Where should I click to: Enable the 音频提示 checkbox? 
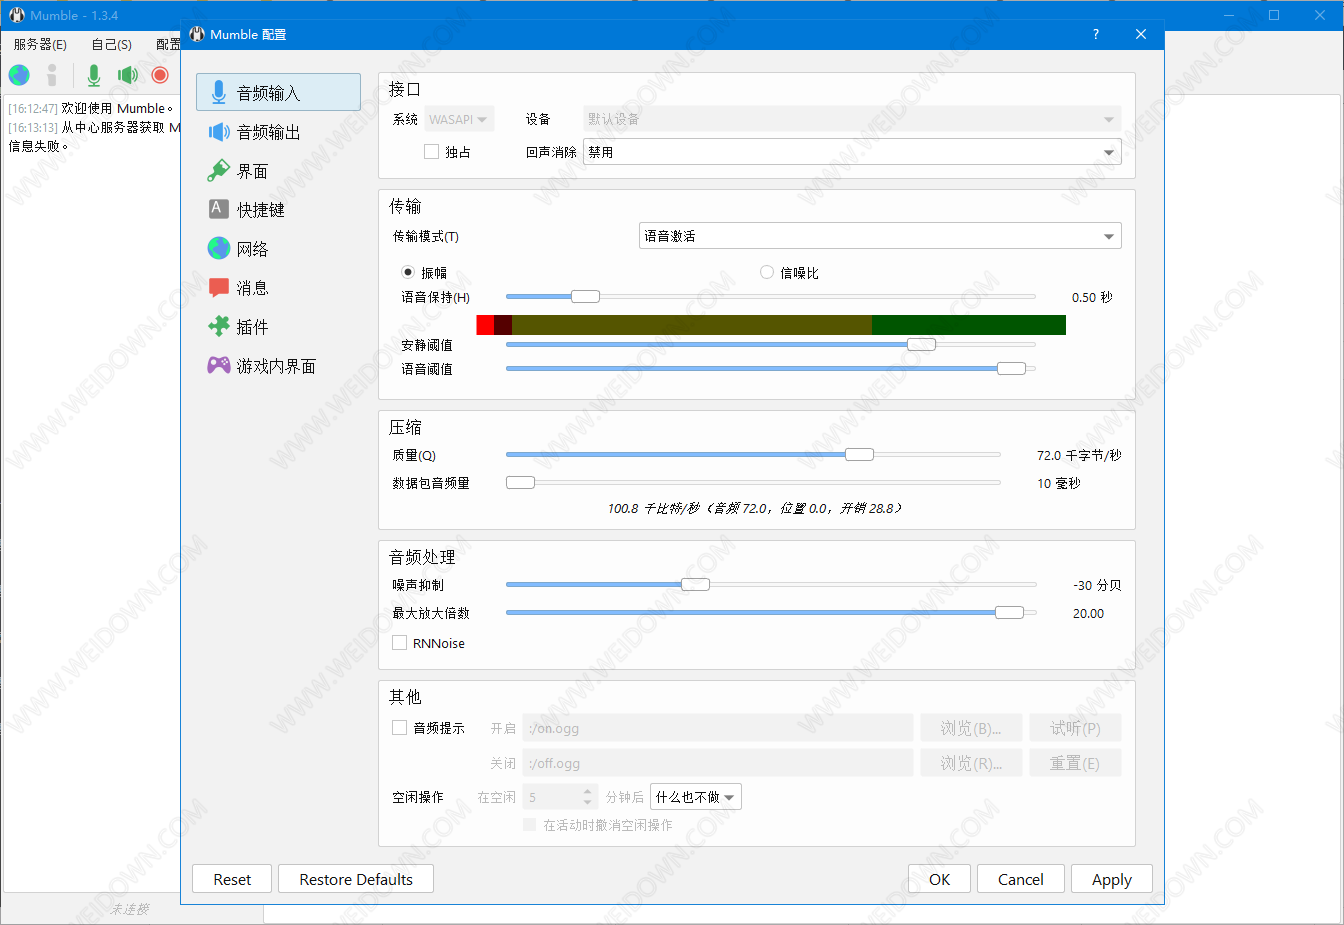(x=400, y=728)
